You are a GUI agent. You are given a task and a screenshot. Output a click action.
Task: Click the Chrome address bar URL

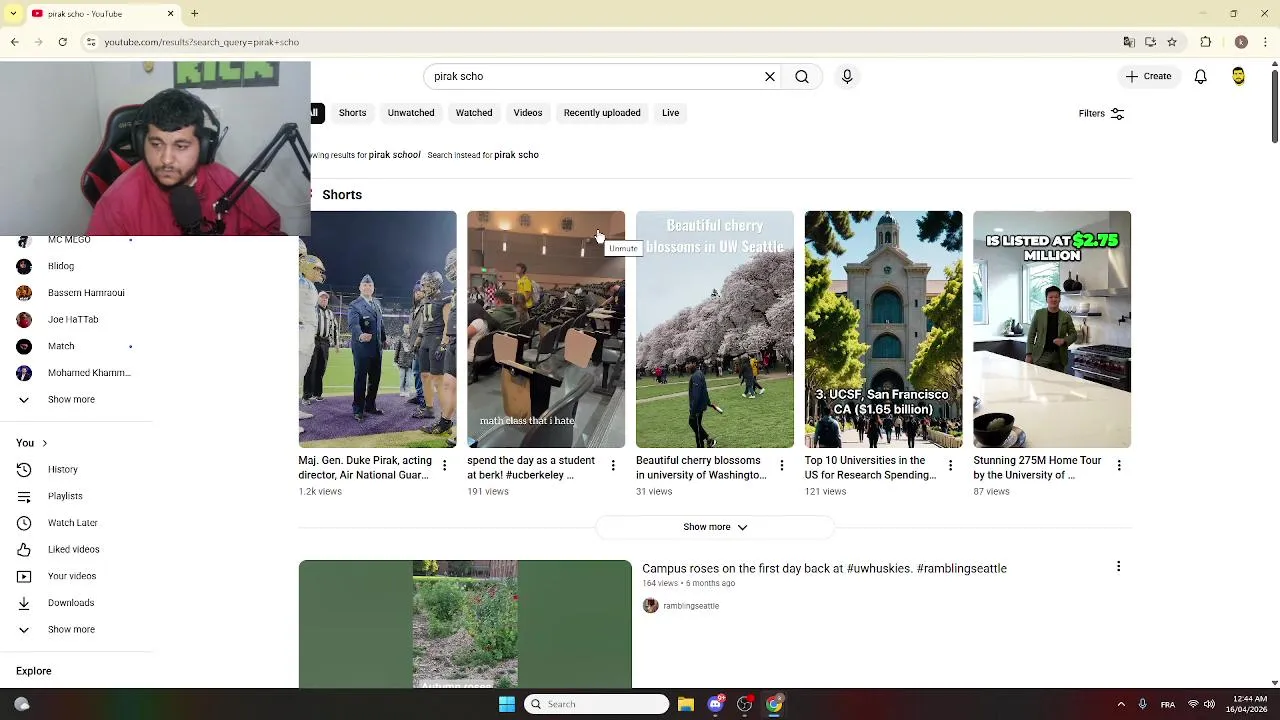(x=201, y=42)
